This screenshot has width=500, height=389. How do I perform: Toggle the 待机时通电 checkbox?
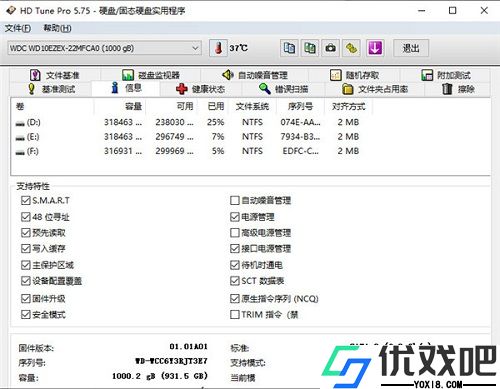click(x=235, y=265)
